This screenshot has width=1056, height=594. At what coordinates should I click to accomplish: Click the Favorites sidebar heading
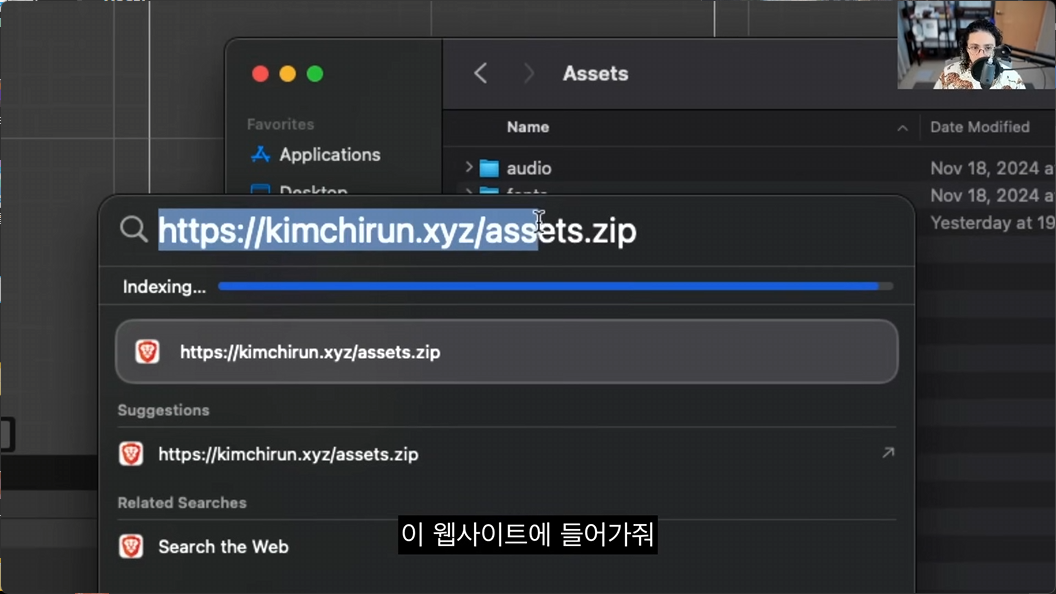point(280,125)
